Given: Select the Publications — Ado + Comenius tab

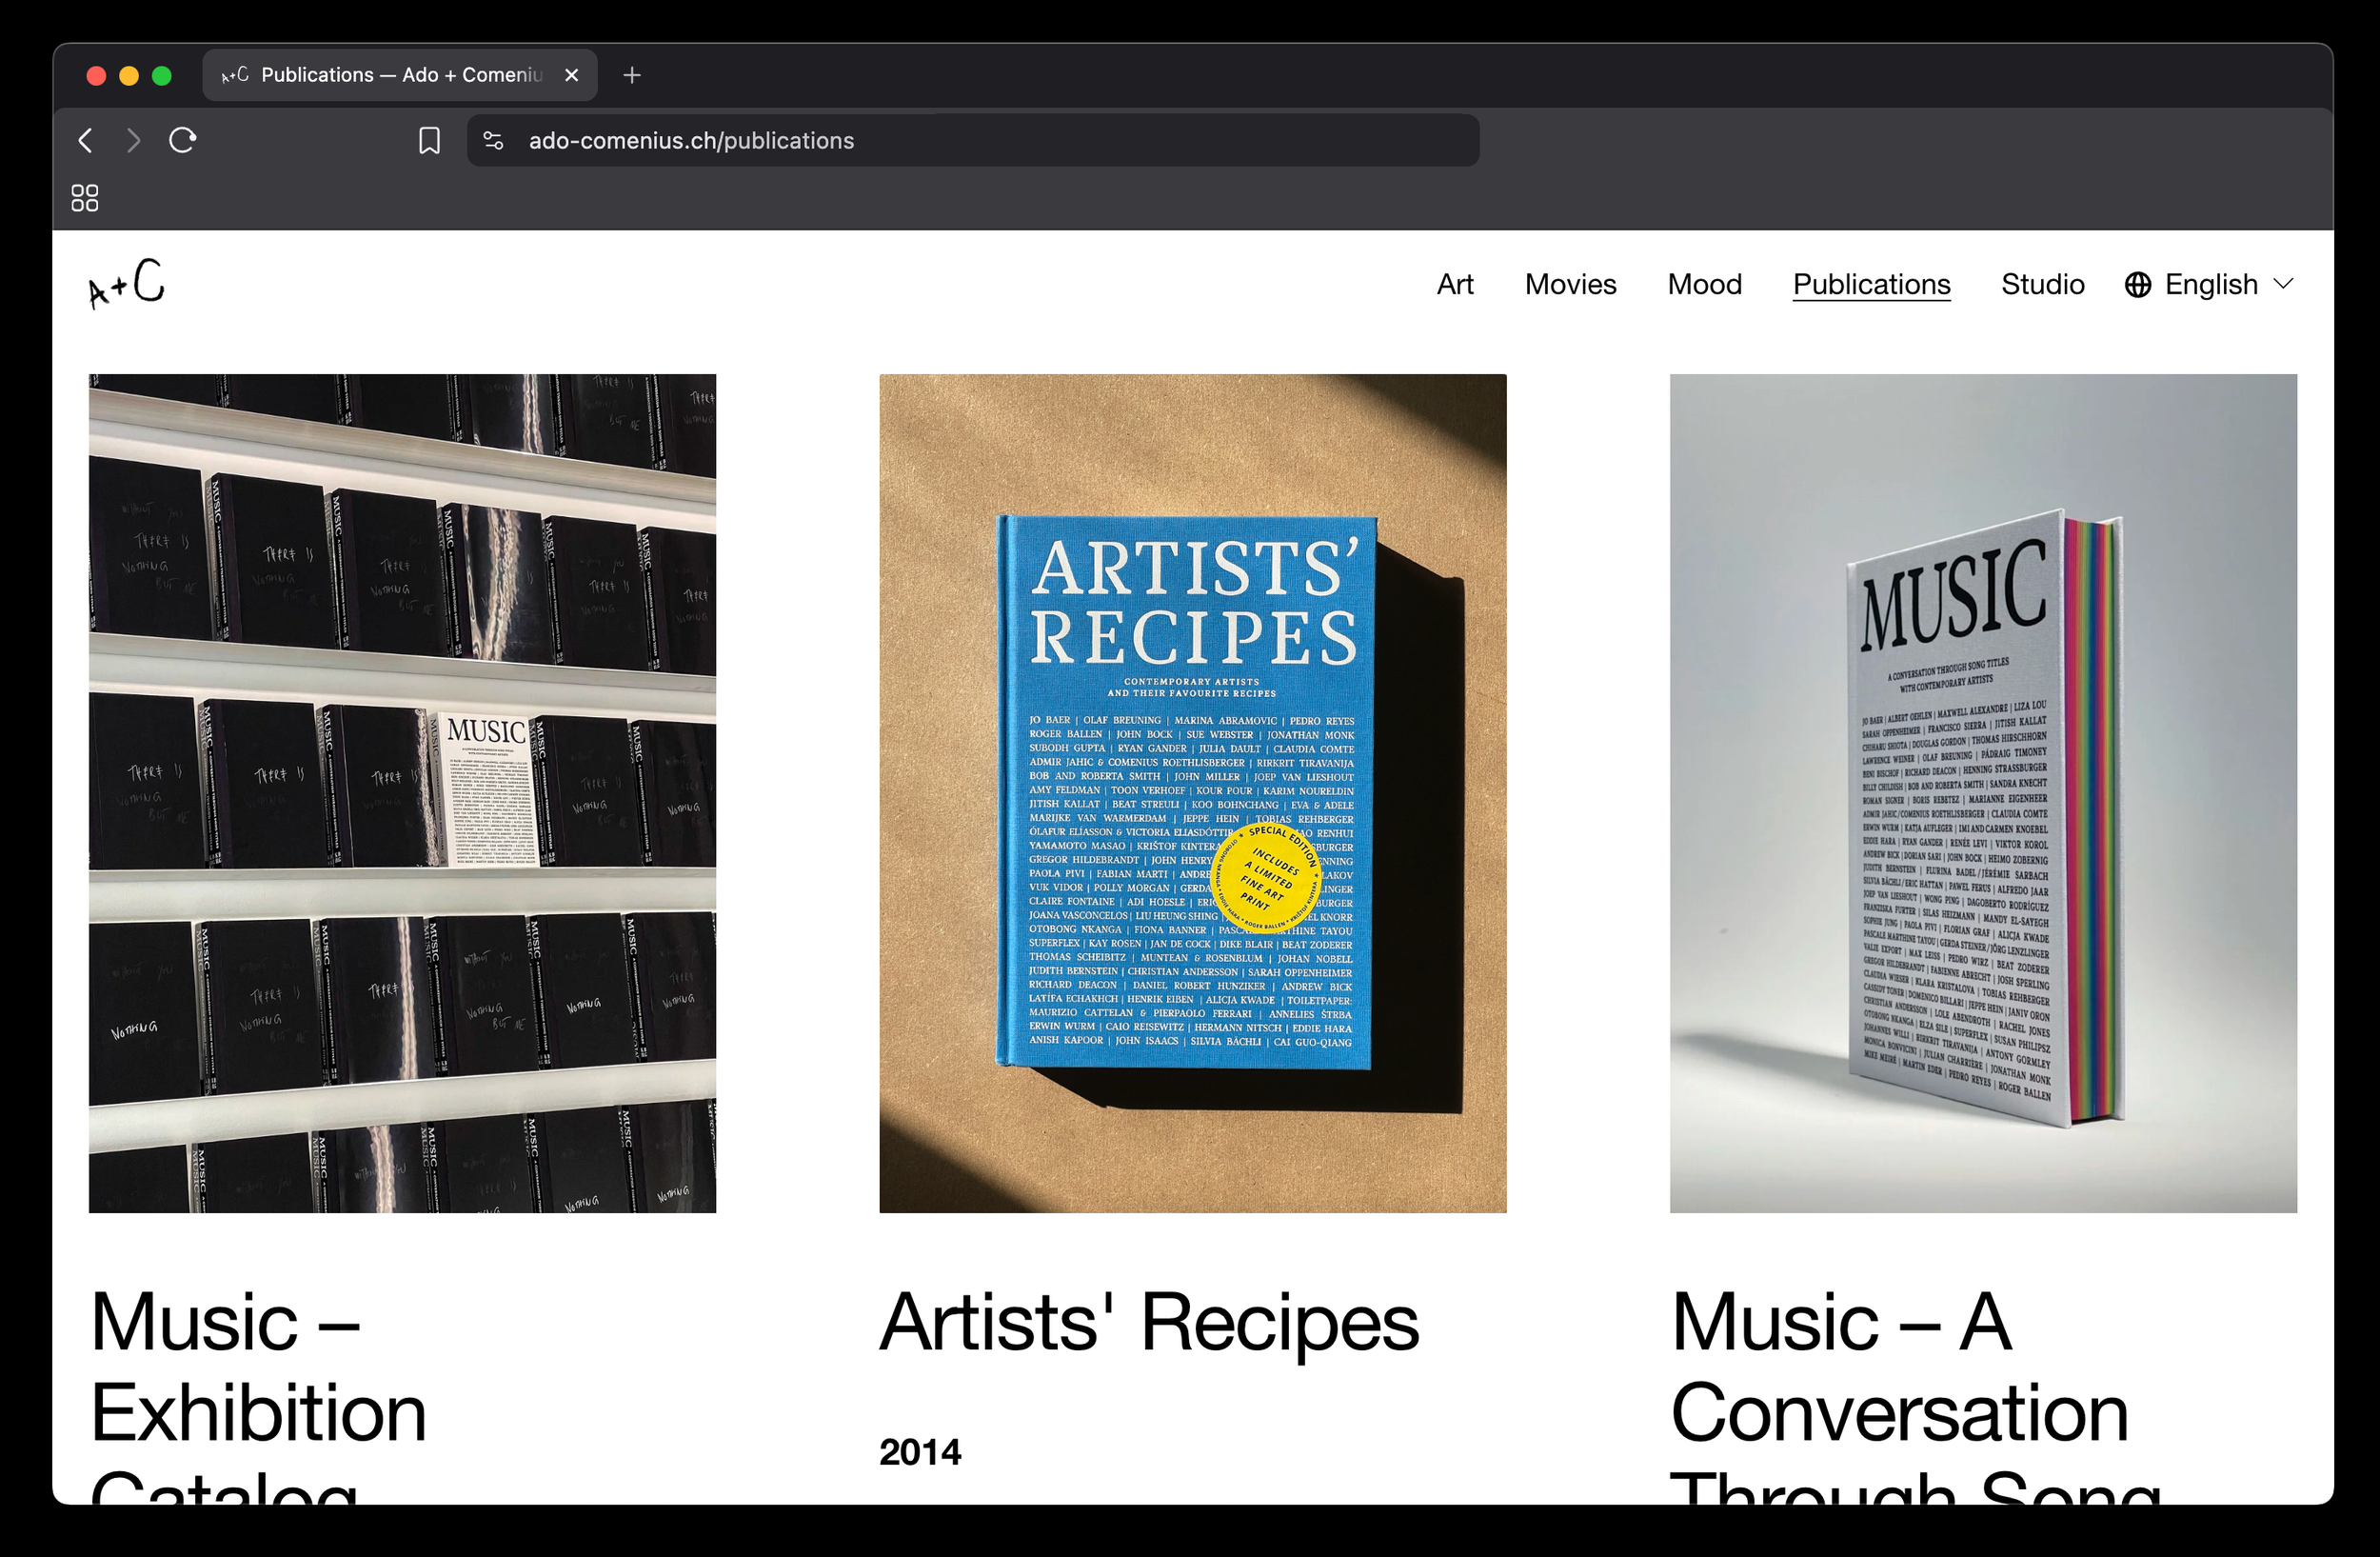Looking at the screenshot, I should tap(400, 75).
